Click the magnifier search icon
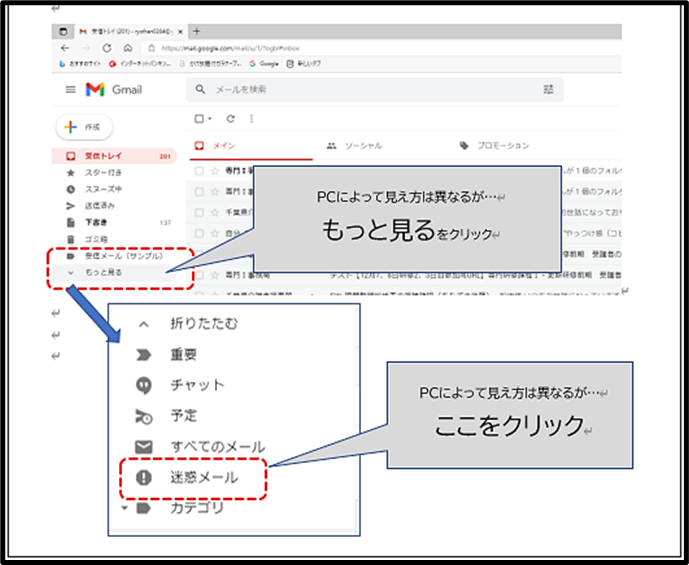This screenshot has width=689, height=565. tap(200, 89)
